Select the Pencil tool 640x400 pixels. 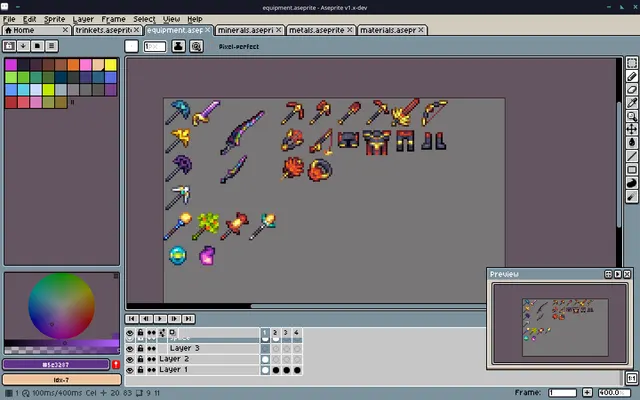click(631, 76)
